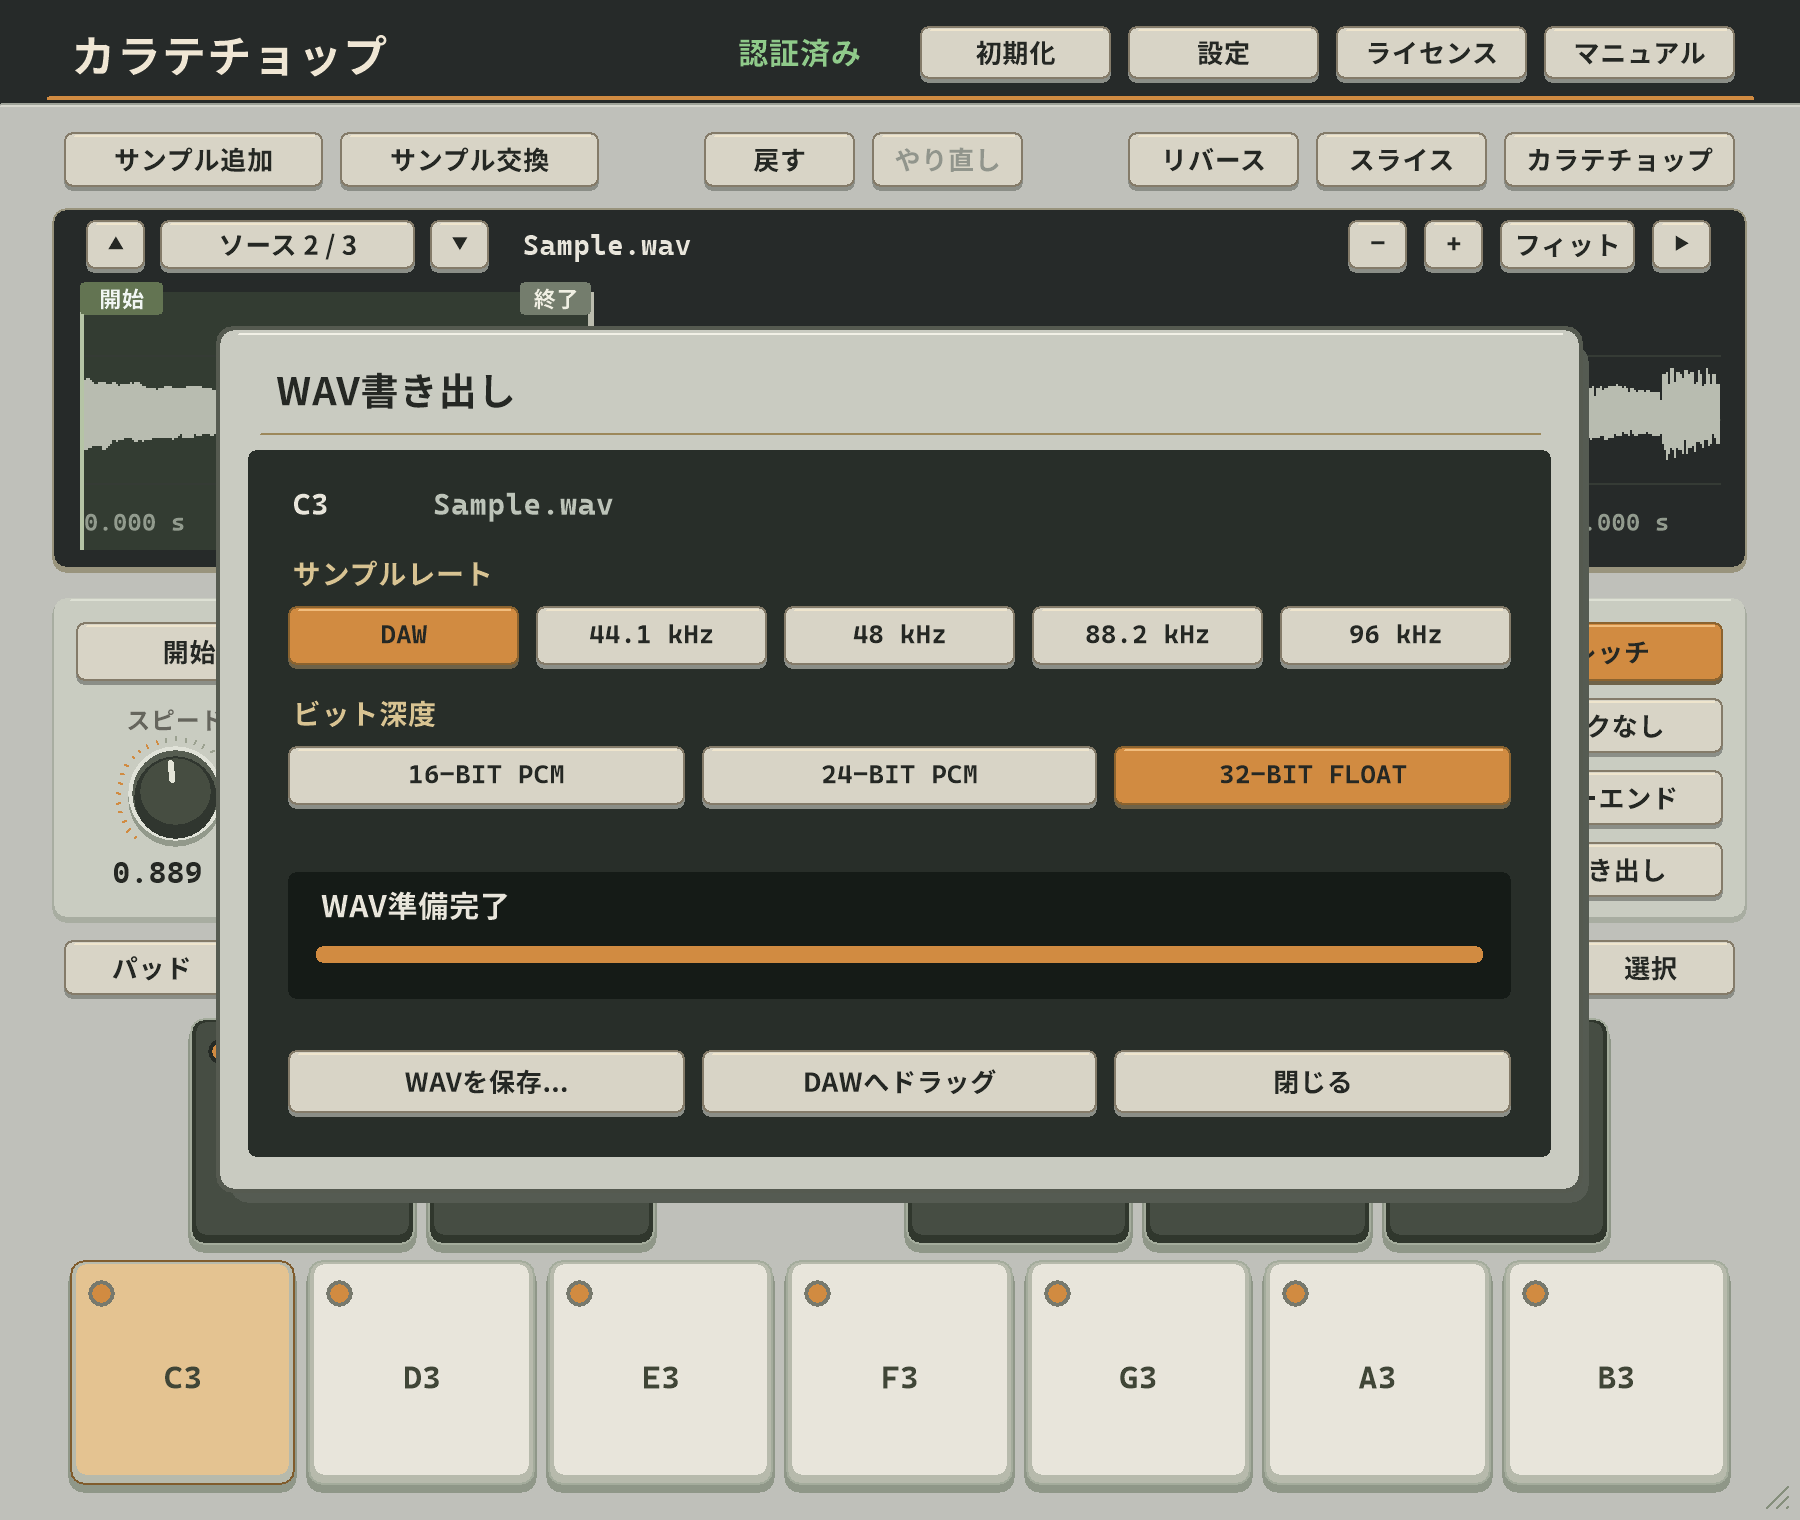Click サンプル交換 to replace sample
1800x1520 pixels.
click(x=469, y=160)
